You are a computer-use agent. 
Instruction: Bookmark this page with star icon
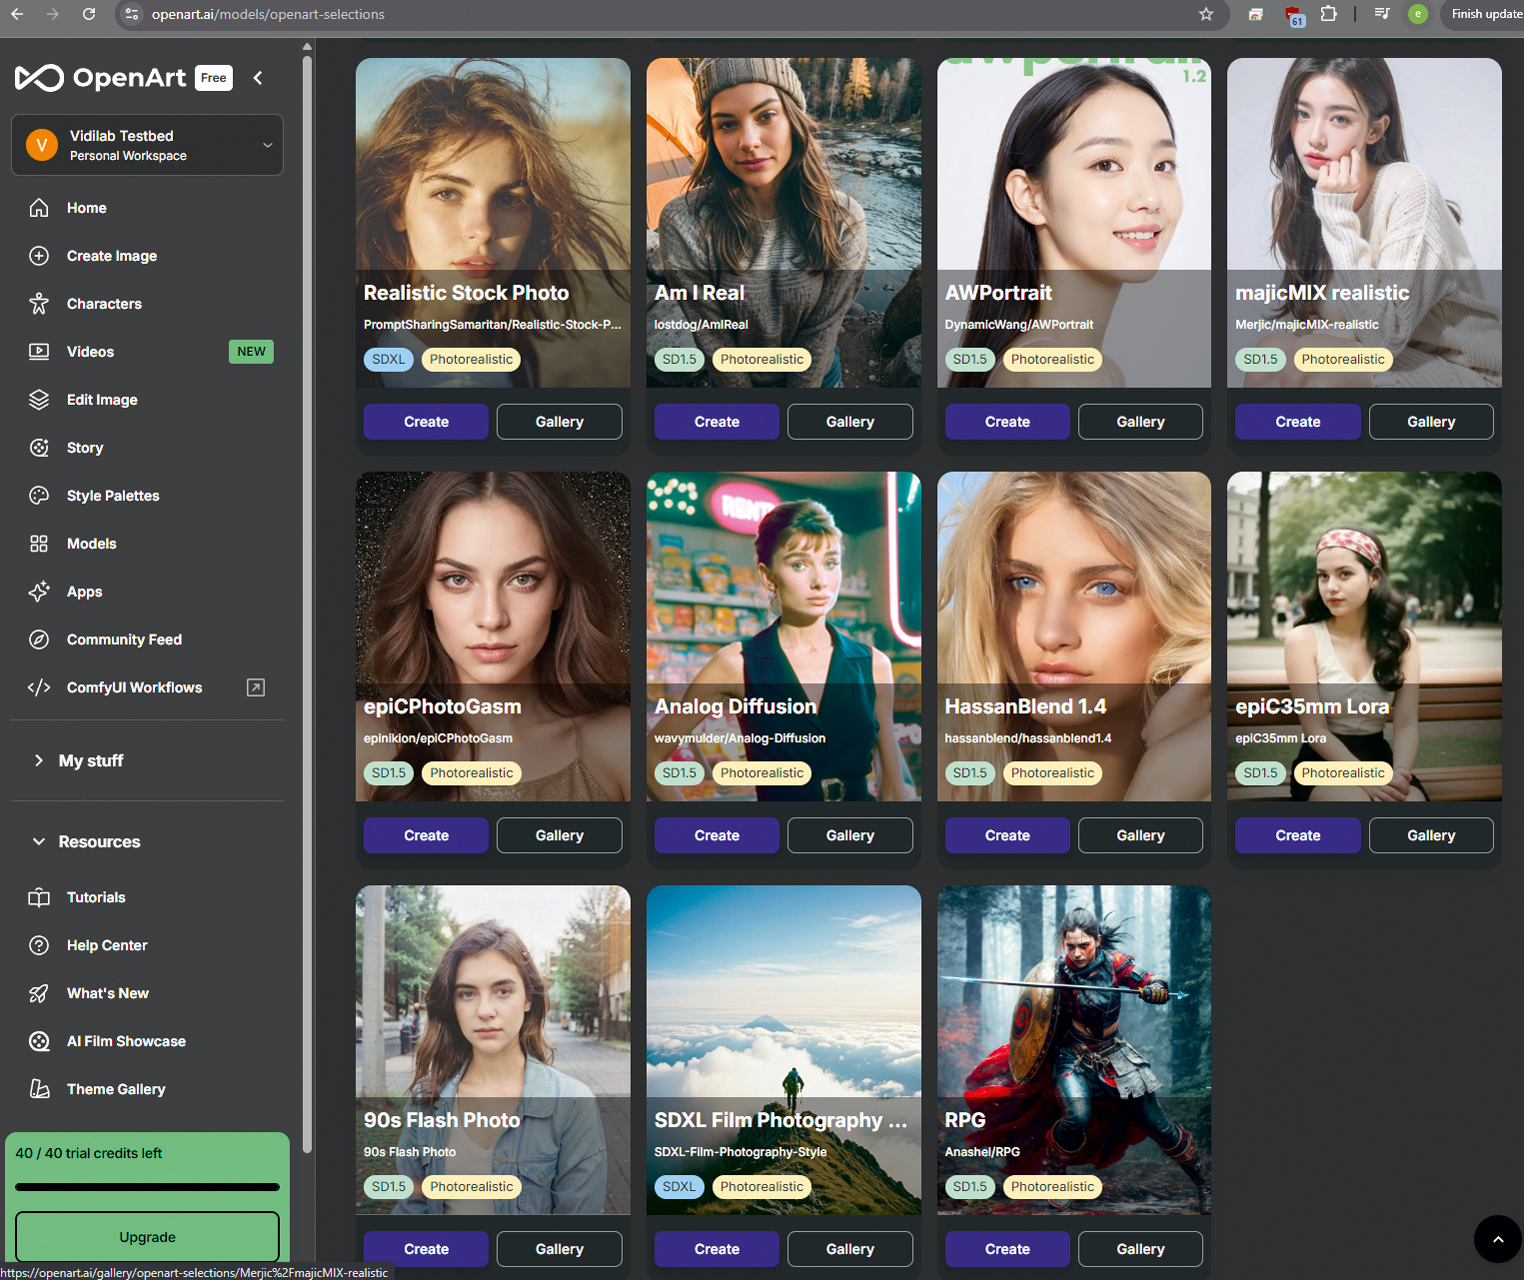(1206, 14)
